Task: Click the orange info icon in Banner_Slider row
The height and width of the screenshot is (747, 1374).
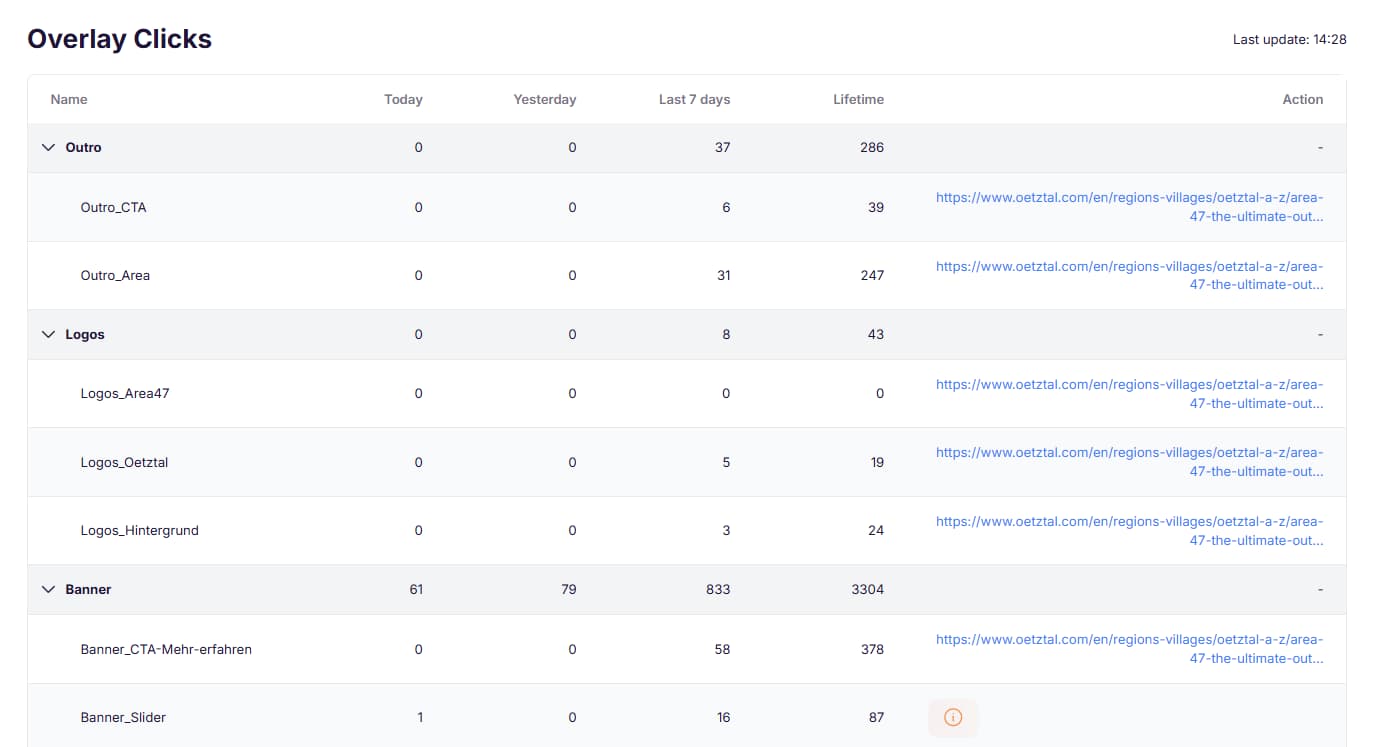Action: click(x=953, y=717)
